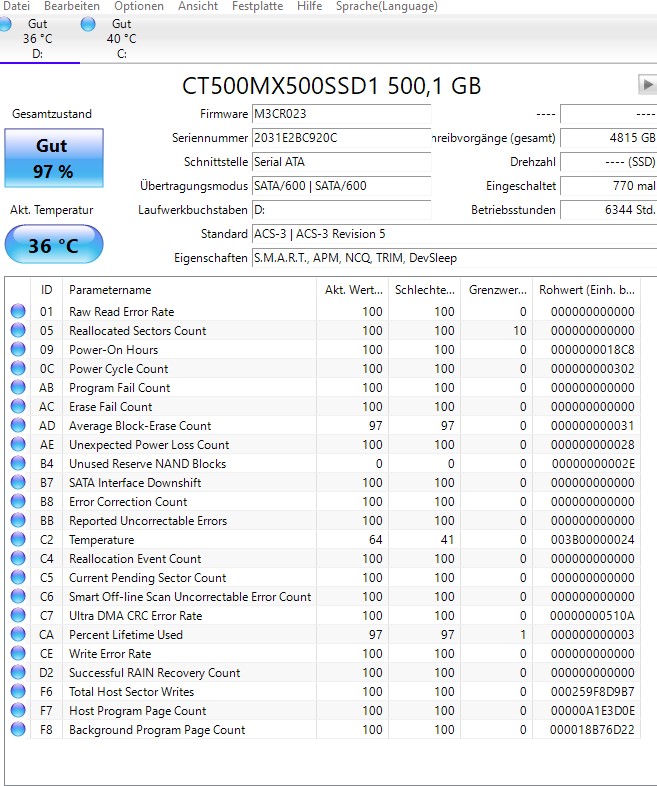
Task: Click status icon for Reported Uncorrectable Errors
Action: pos(18,521)
